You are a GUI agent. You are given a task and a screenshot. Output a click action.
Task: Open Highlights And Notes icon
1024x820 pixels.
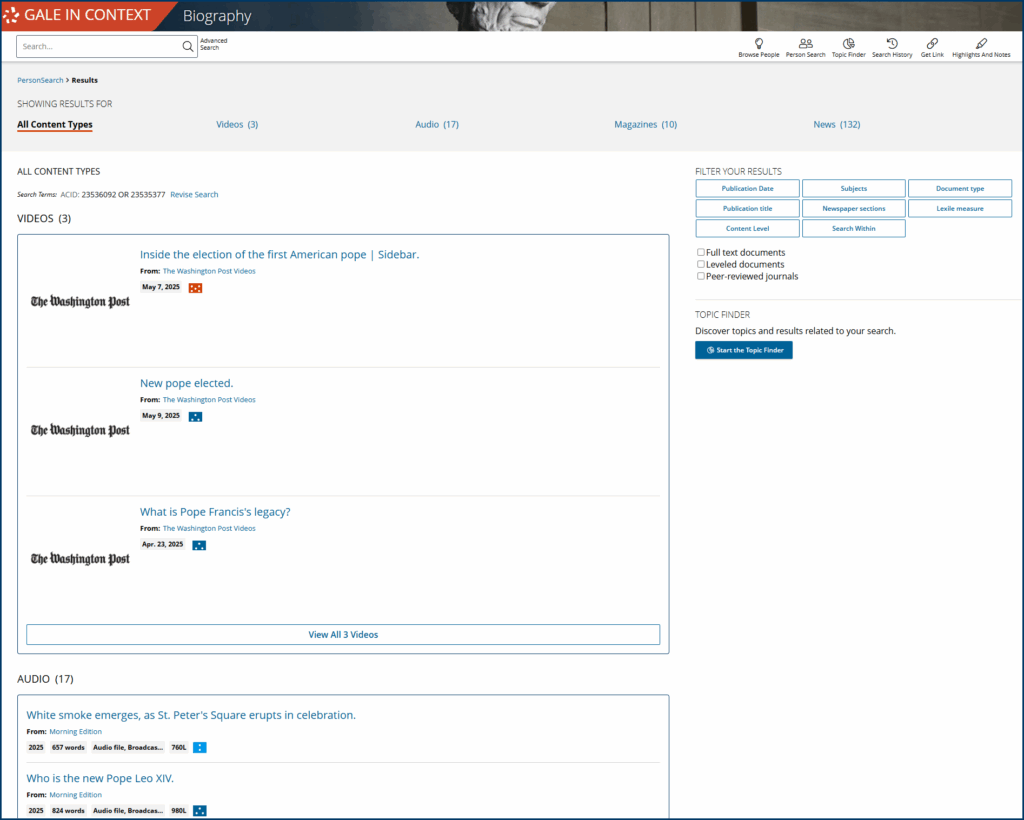981,44
